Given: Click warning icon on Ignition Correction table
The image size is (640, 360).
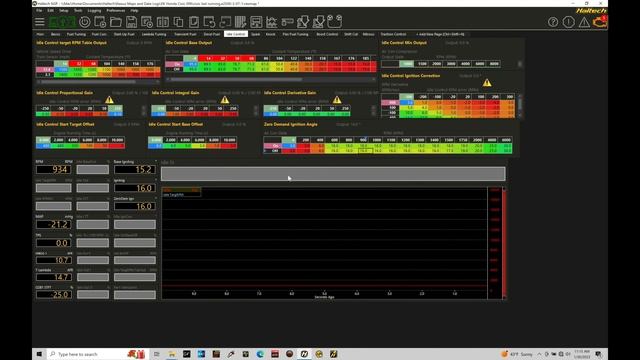Looking at the screenshot, I should (x=487, y=82).
